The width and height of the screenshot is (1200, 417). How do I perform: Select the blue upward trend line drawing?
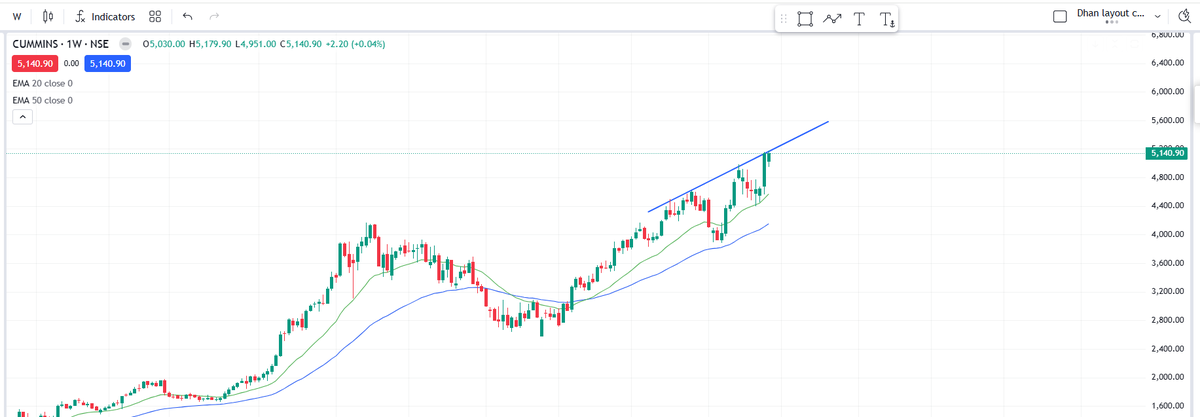point(739,166)
